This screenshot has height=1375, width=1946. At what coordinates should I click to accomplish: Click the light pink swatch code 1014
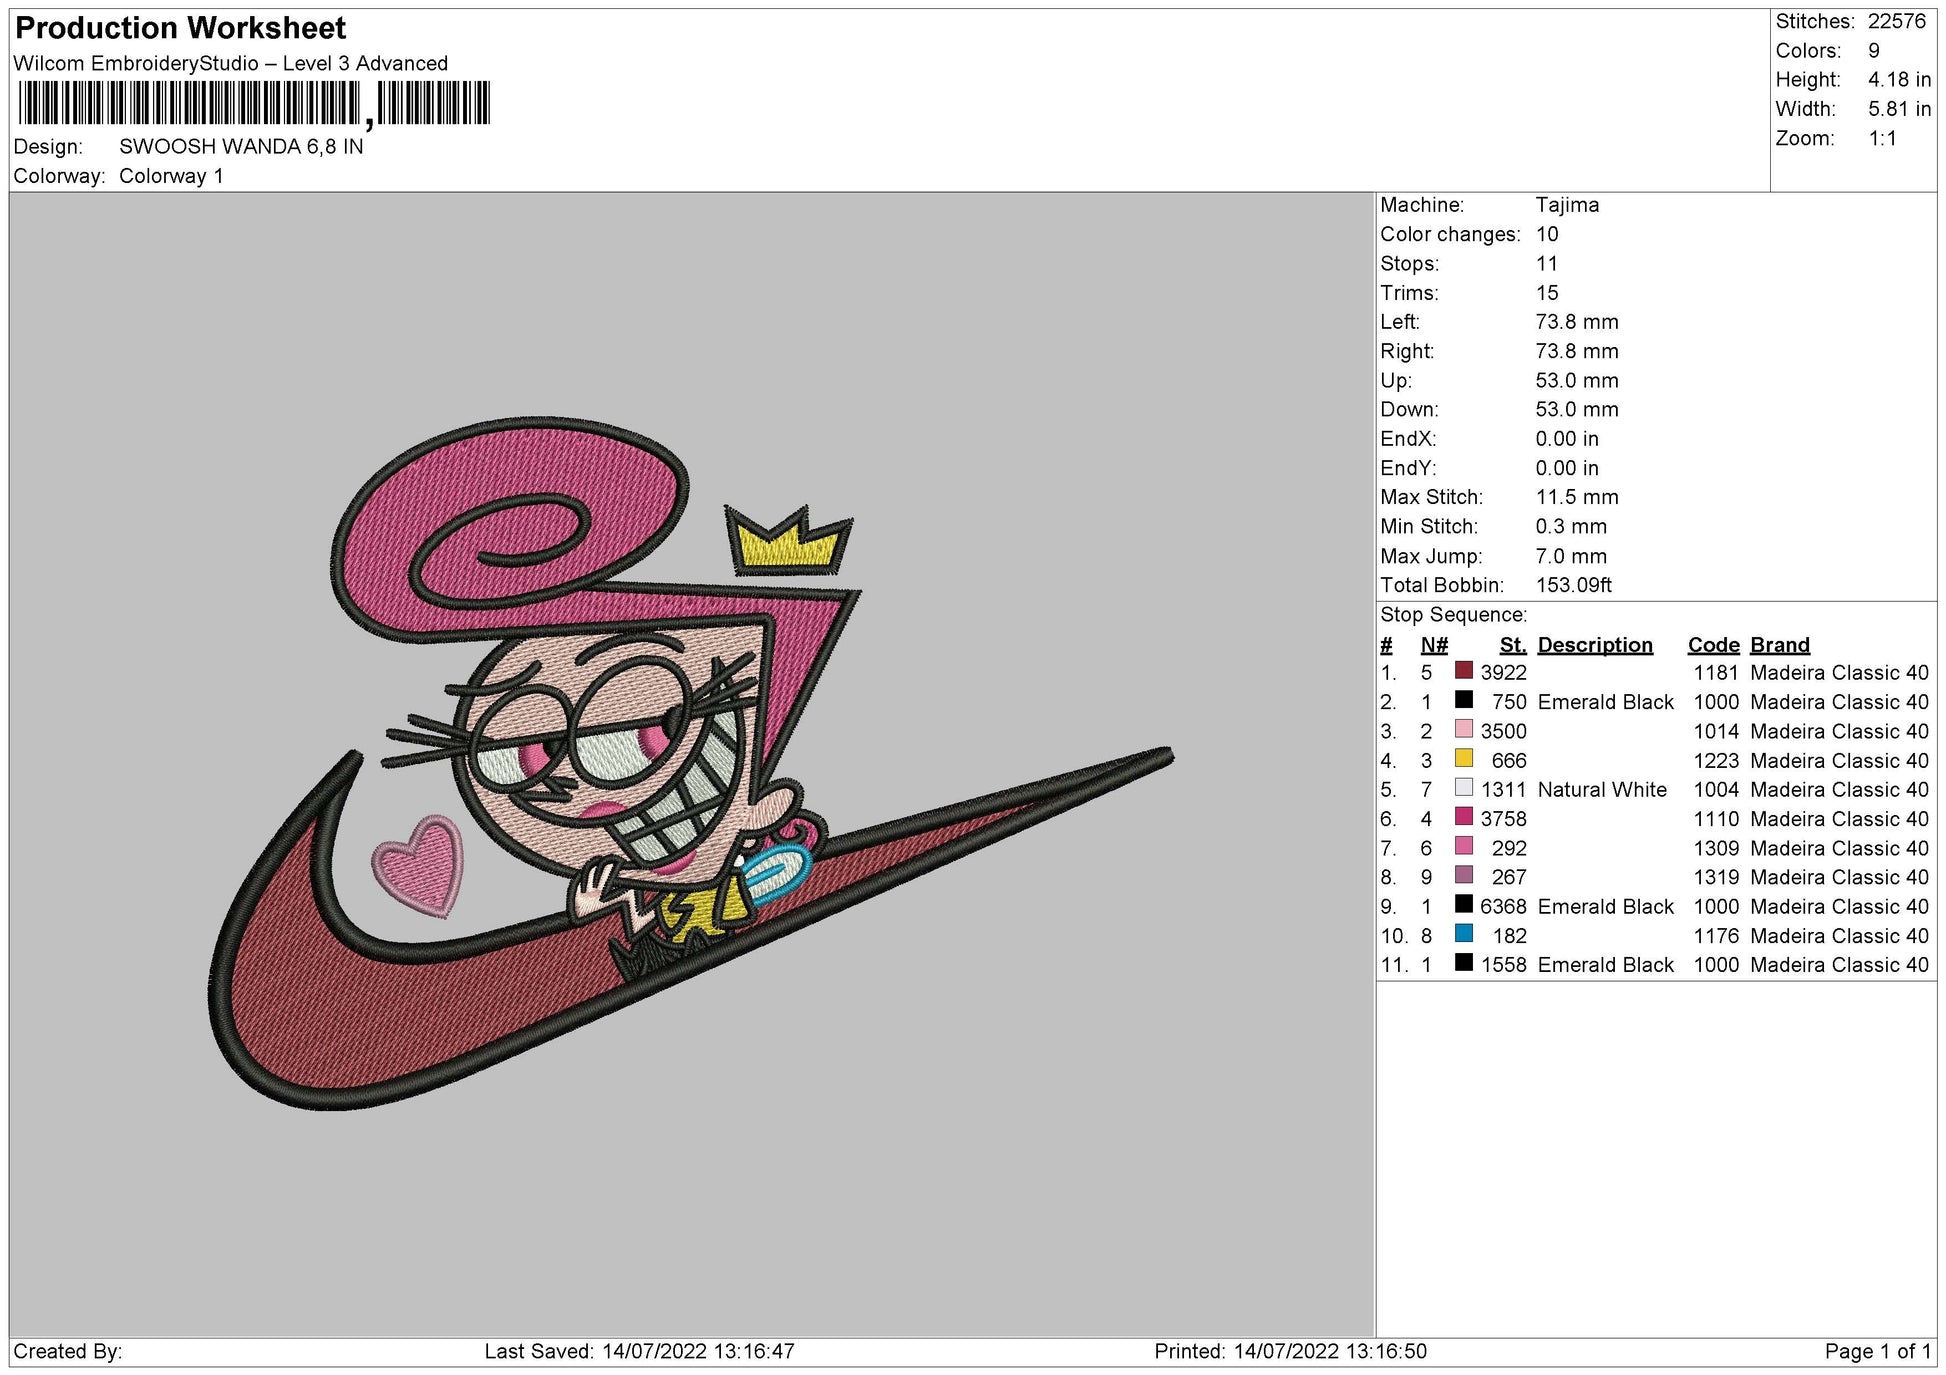1464,730
